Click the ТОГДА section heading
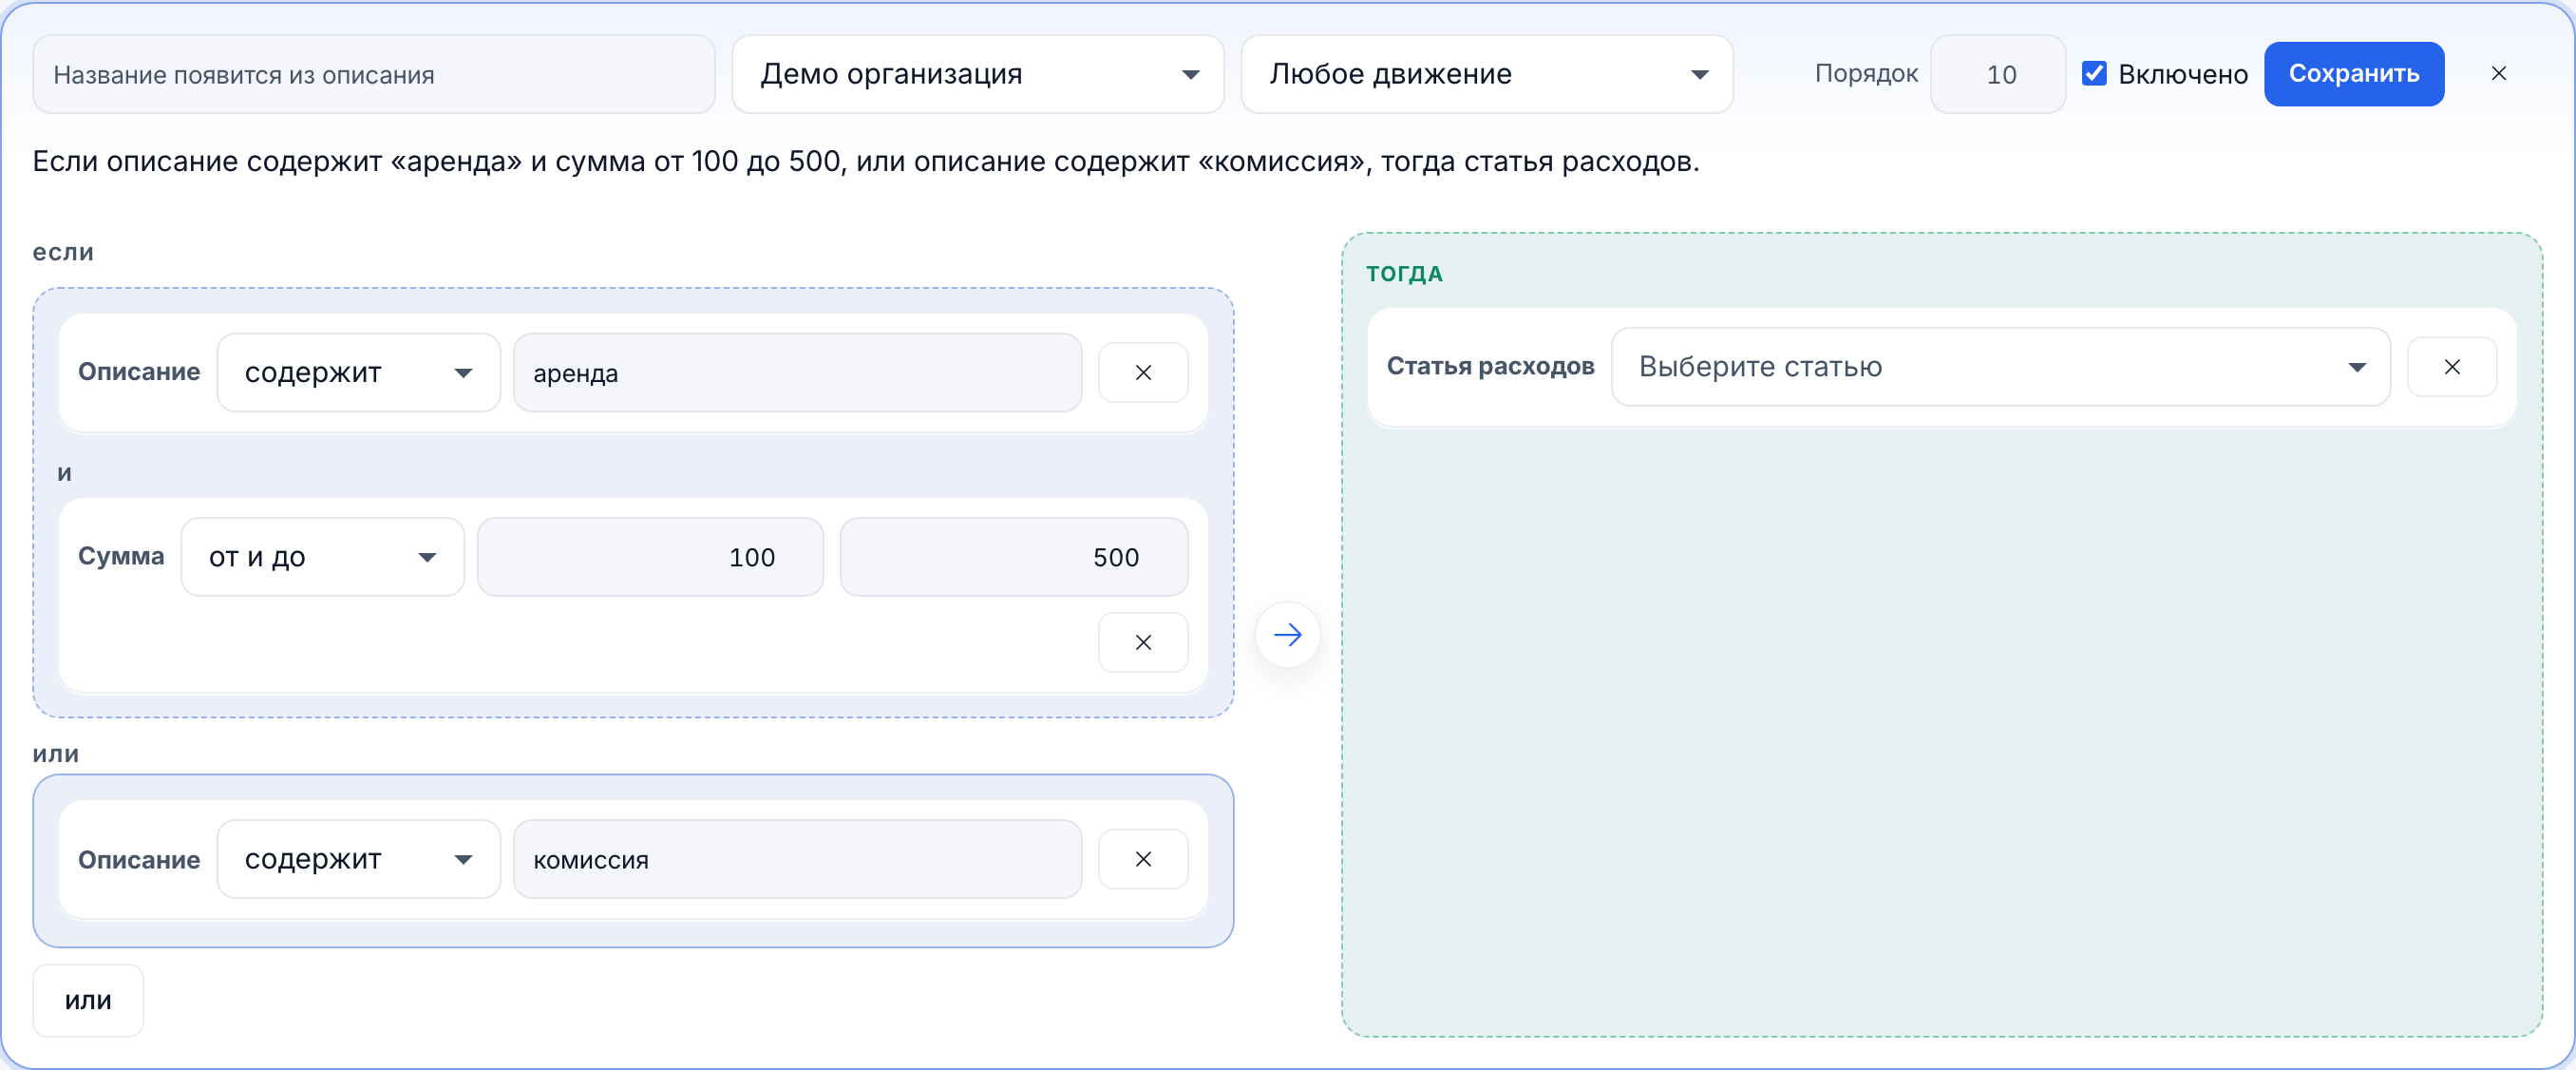 (1404, 274)
